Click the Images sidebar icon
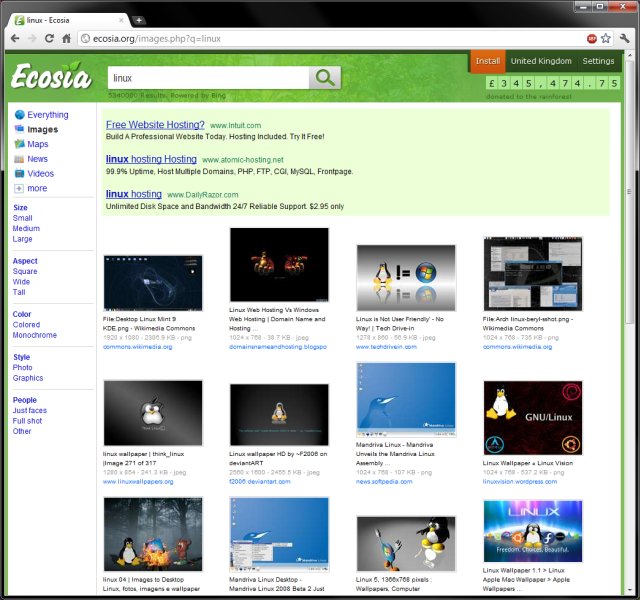Viewport: 640px width, 600px height. 19,129
